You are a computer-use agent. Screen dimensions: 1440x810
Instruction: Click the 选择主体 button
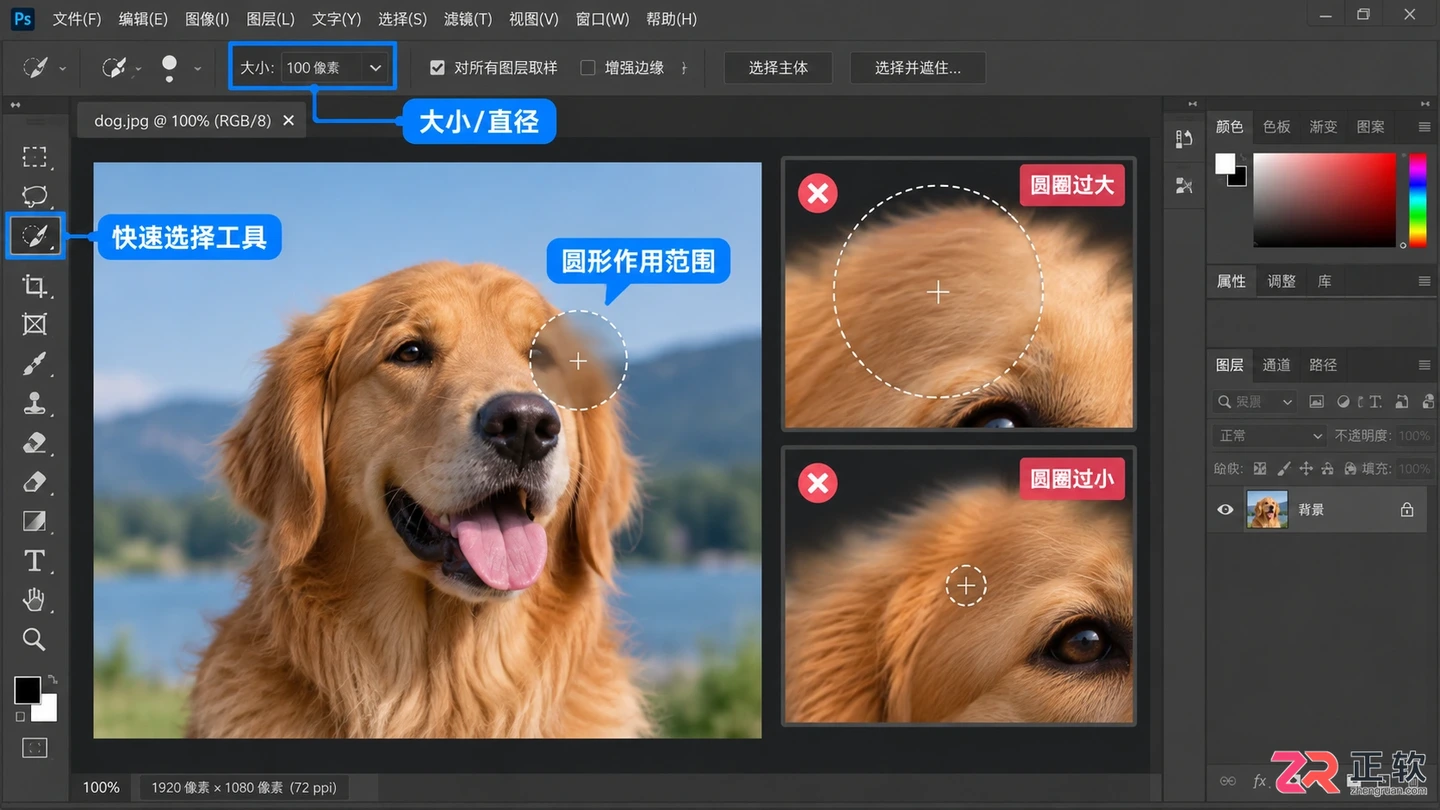click(x=778, y=68)
